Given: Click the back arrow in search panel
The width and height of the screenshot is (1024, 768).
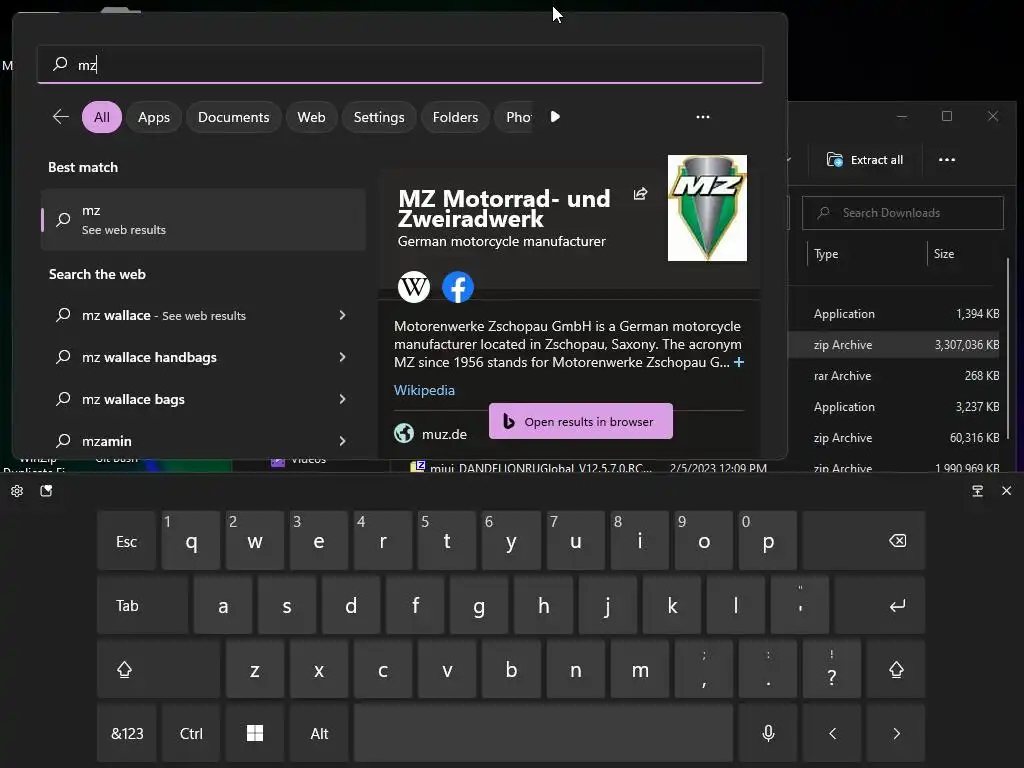Looking at the screenshot, I should pos(61,117).
